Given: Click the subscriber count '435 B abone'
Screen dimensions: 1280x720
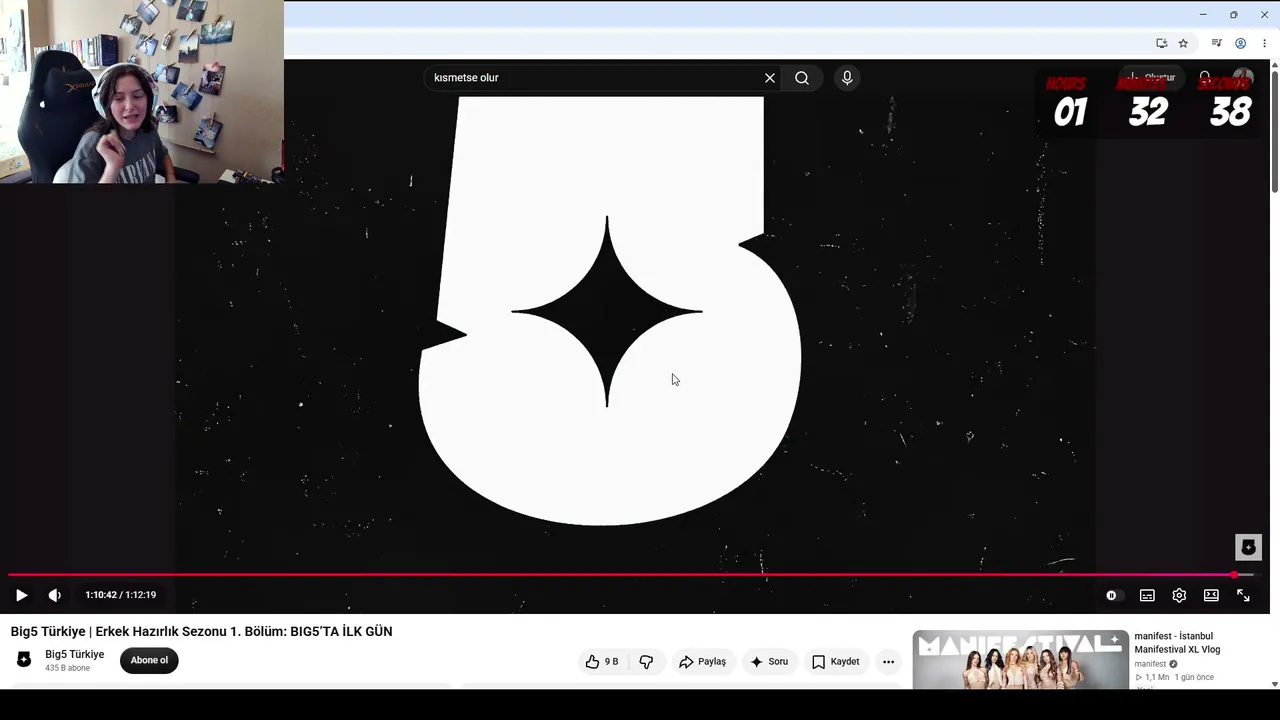Looking at the screenshot, I should 67,668.
